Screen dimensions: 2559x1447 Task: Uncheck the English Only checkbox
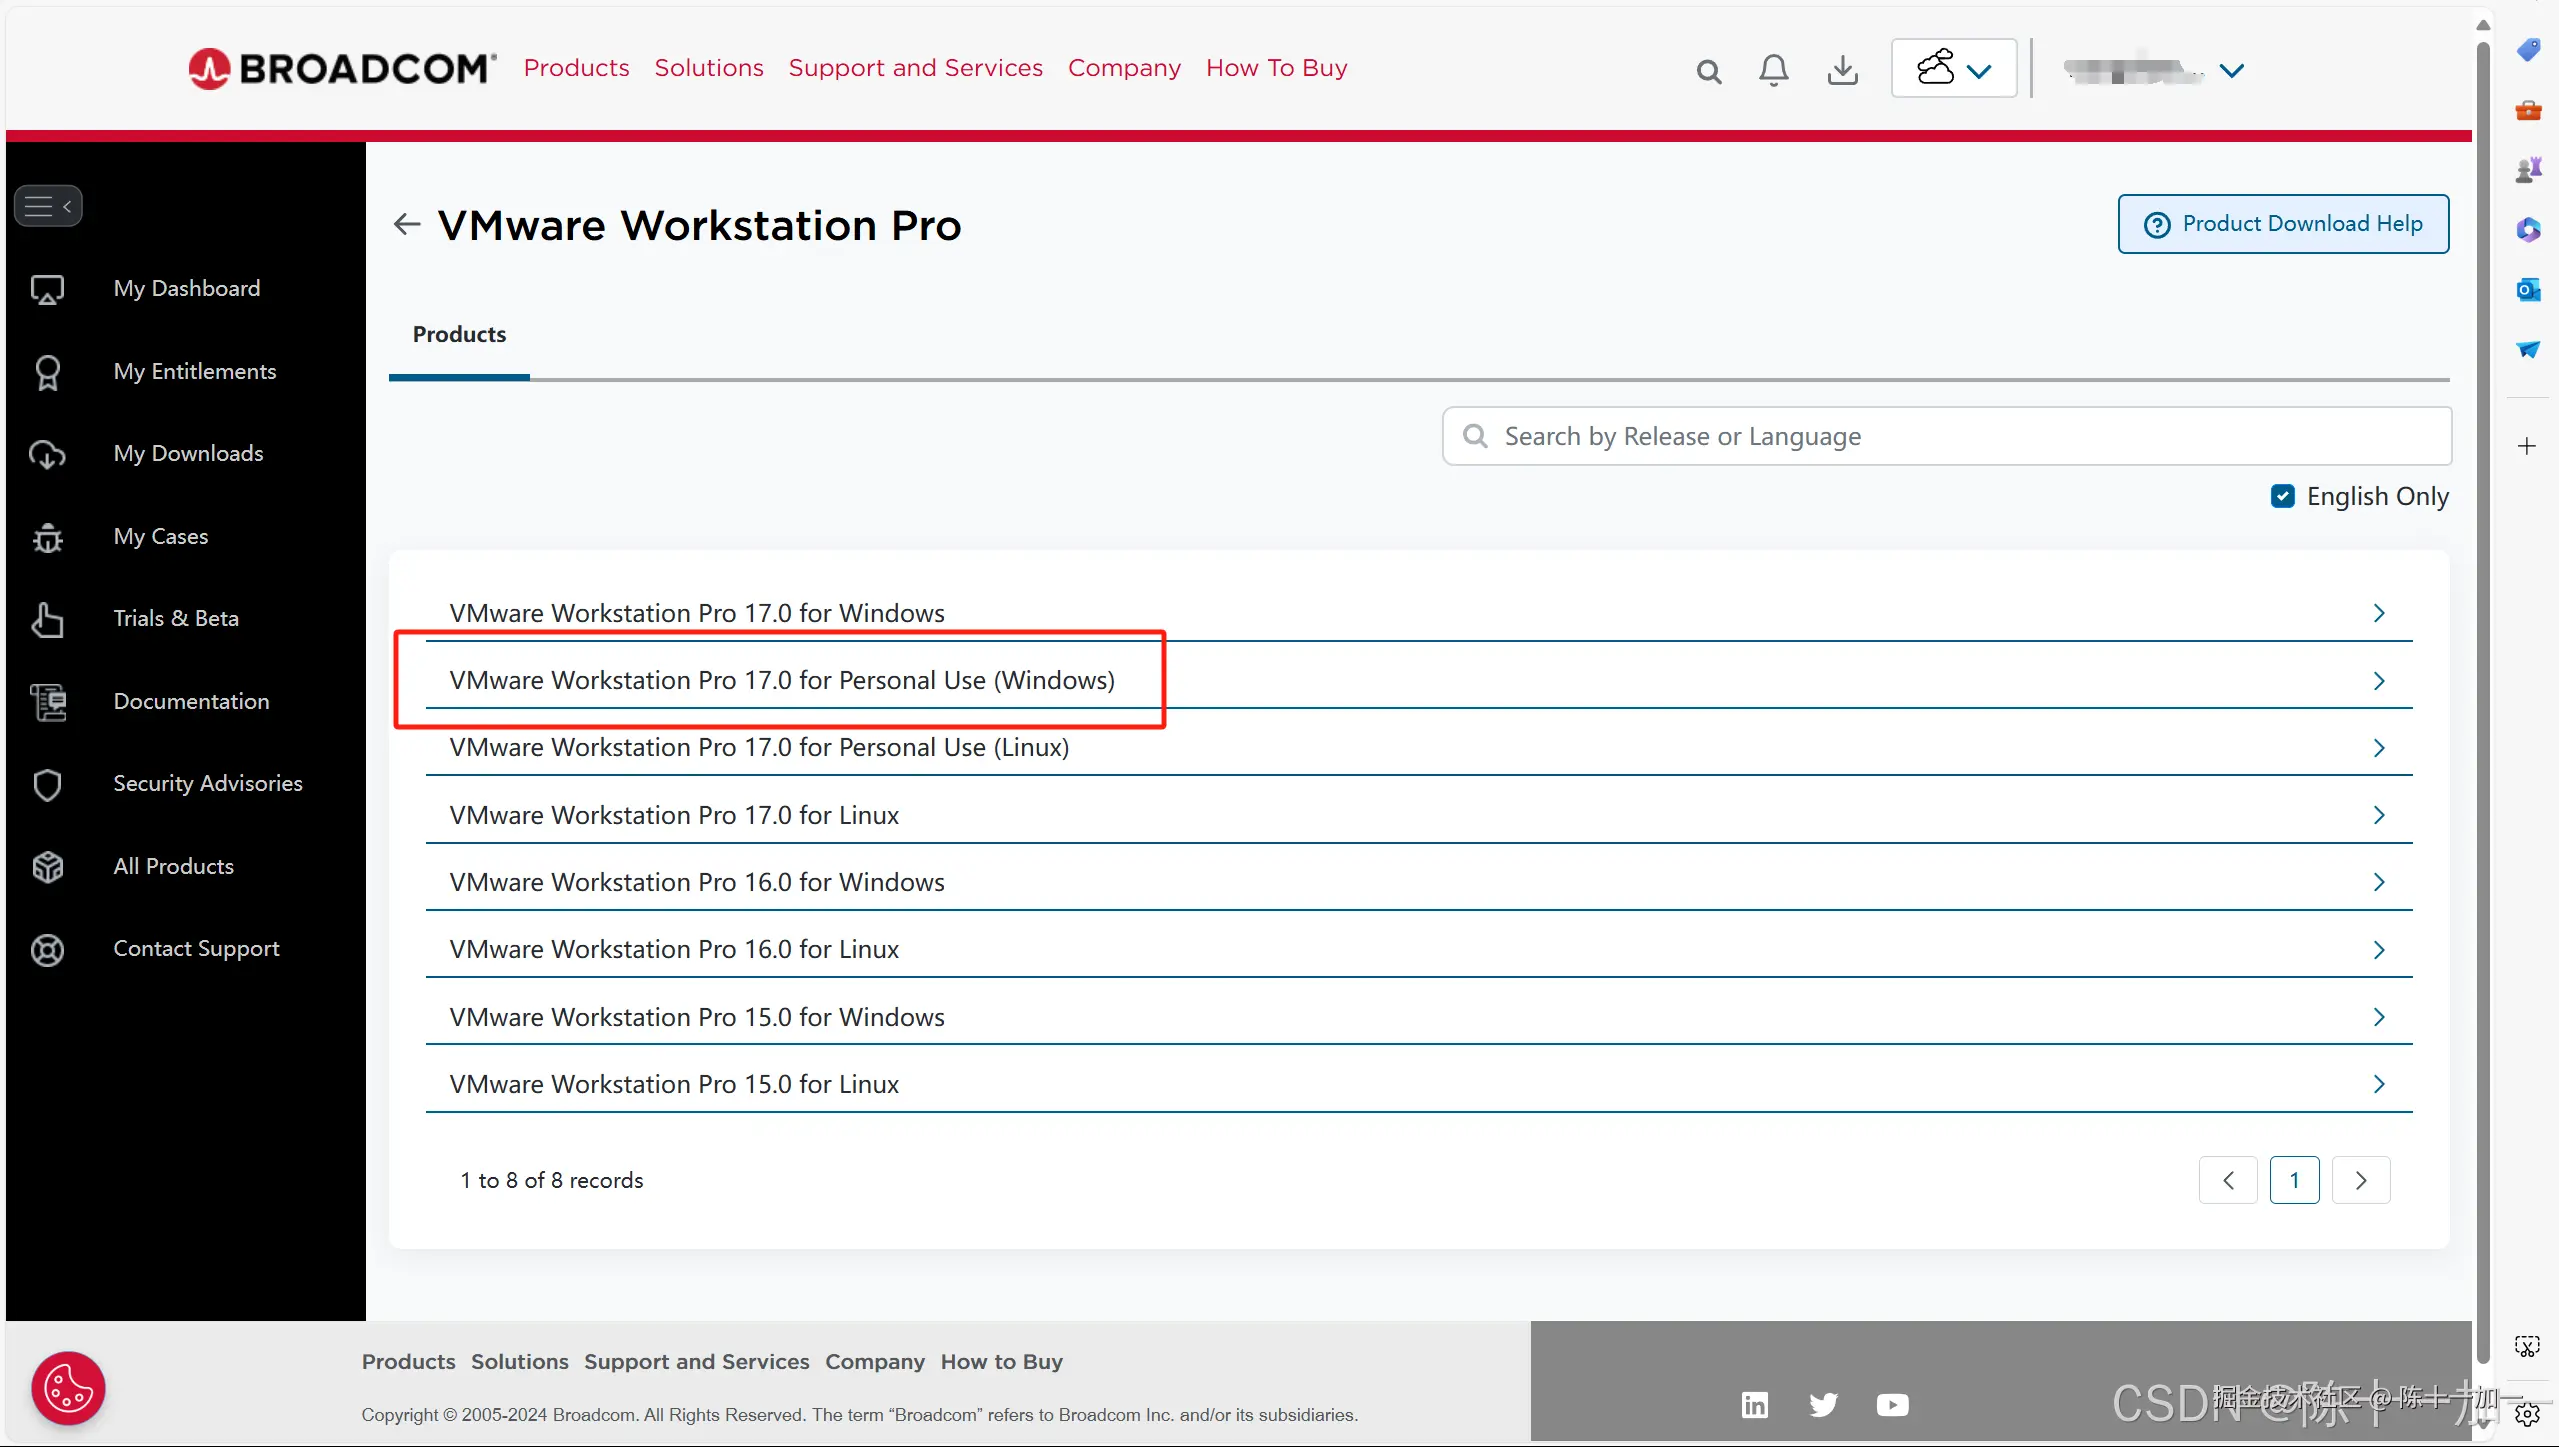click(2282, 496)
